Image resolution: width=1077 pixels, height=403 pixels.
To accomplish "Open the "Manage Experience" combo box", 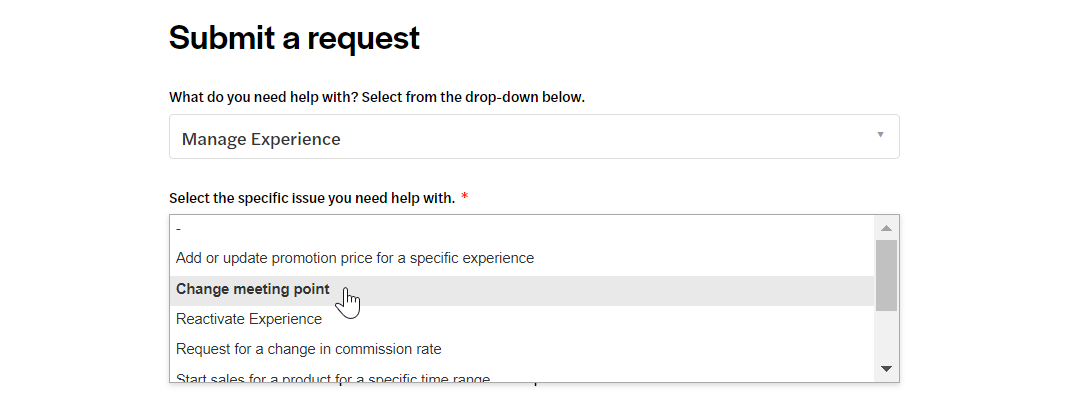I will pyautogui.click(x=534, y=137).
